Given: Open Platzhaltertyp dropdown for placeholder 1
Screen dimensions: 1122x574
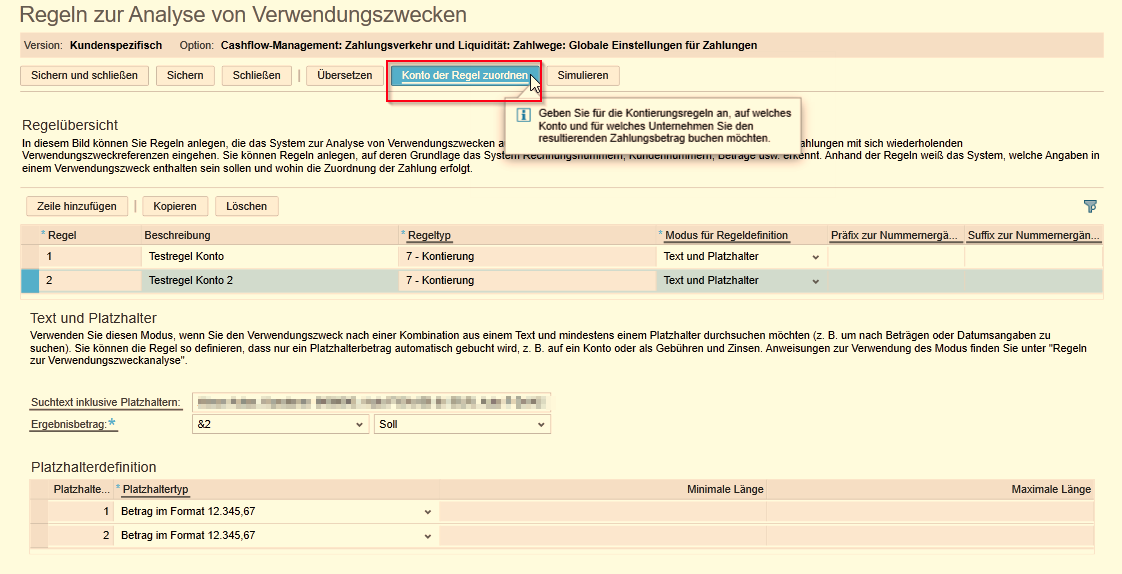Looking at the screenshot, I should click(427, 512).
